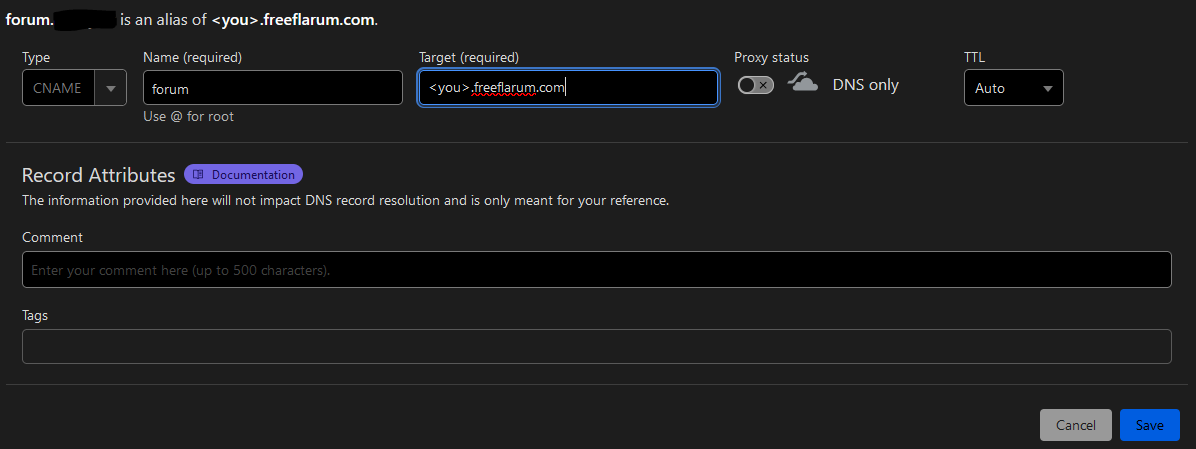Click the DNS only status label
The image size is (1196, 449).
tap(865, 85)
